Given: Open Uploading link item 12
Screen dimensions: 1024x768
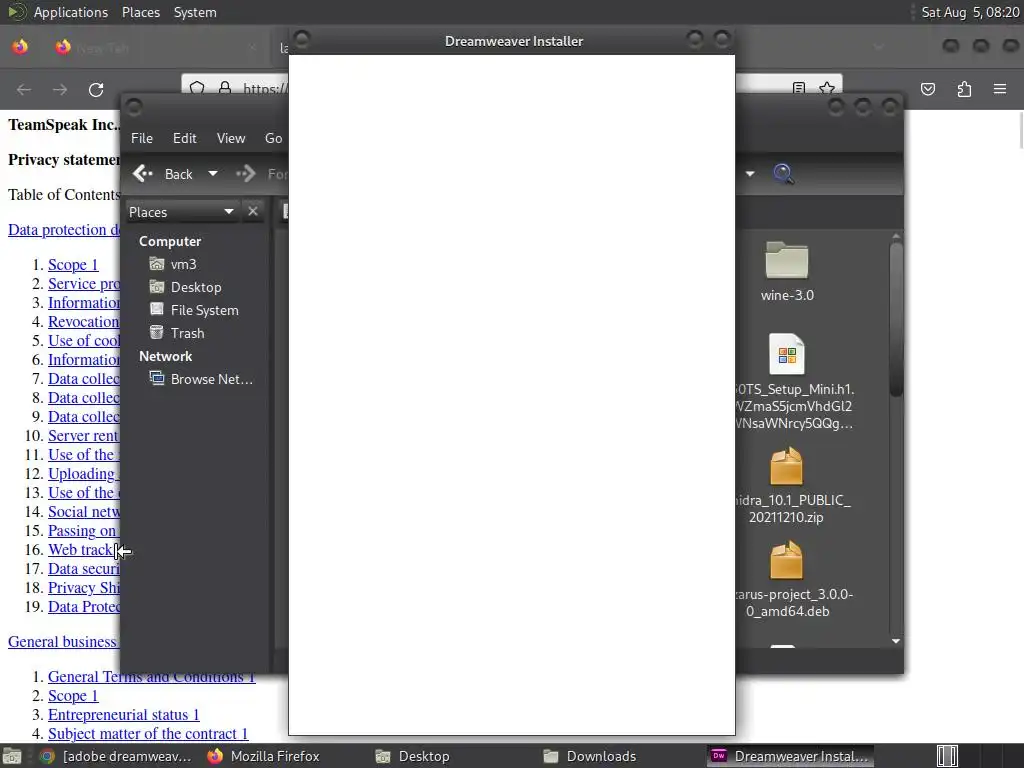Looking at the screenshot, I should [82, 473].
